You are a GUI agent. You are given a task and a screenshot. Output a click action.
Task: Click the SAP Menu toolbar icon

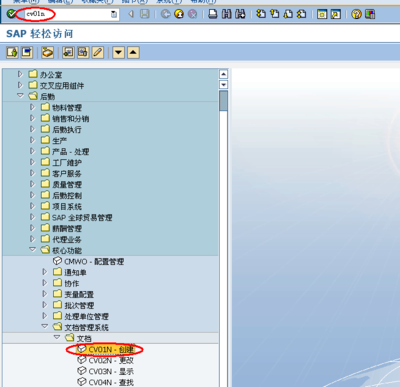pyautogui.click(x=27, y=52)
